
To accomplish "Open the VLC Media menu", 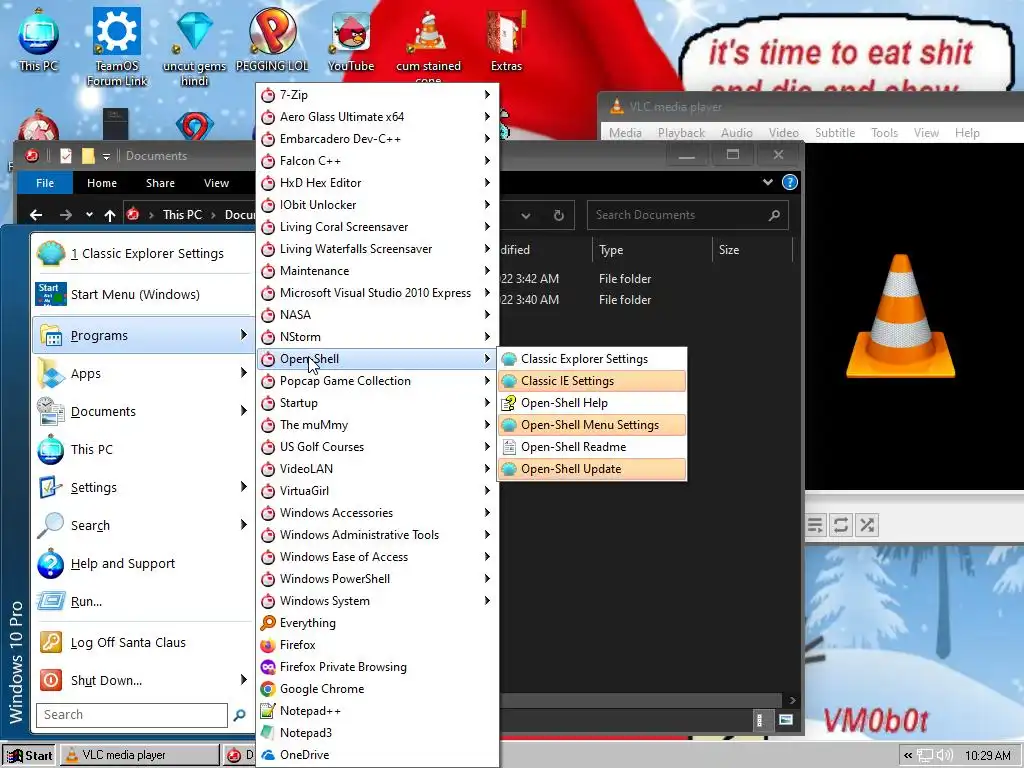I will point(625,133).
